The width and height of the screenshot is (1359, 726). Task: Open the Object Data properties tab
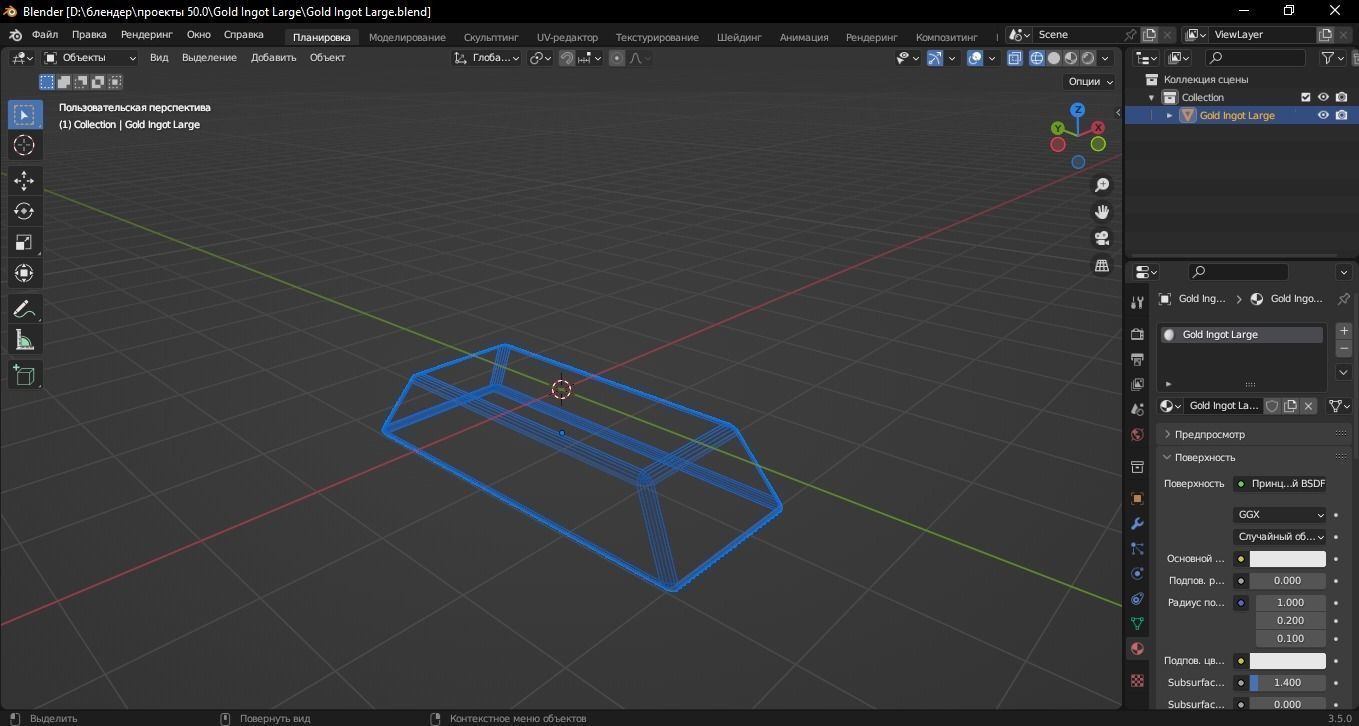tap(1137, 624)
